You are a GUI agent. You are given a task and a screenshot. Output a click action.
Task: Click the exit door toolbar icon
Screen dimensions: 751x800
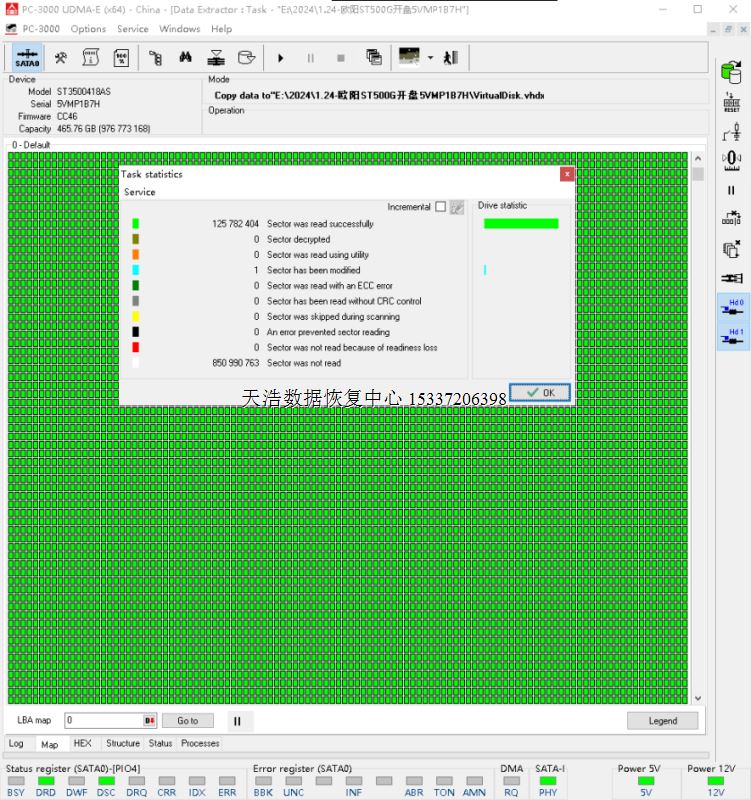[451, 58]
